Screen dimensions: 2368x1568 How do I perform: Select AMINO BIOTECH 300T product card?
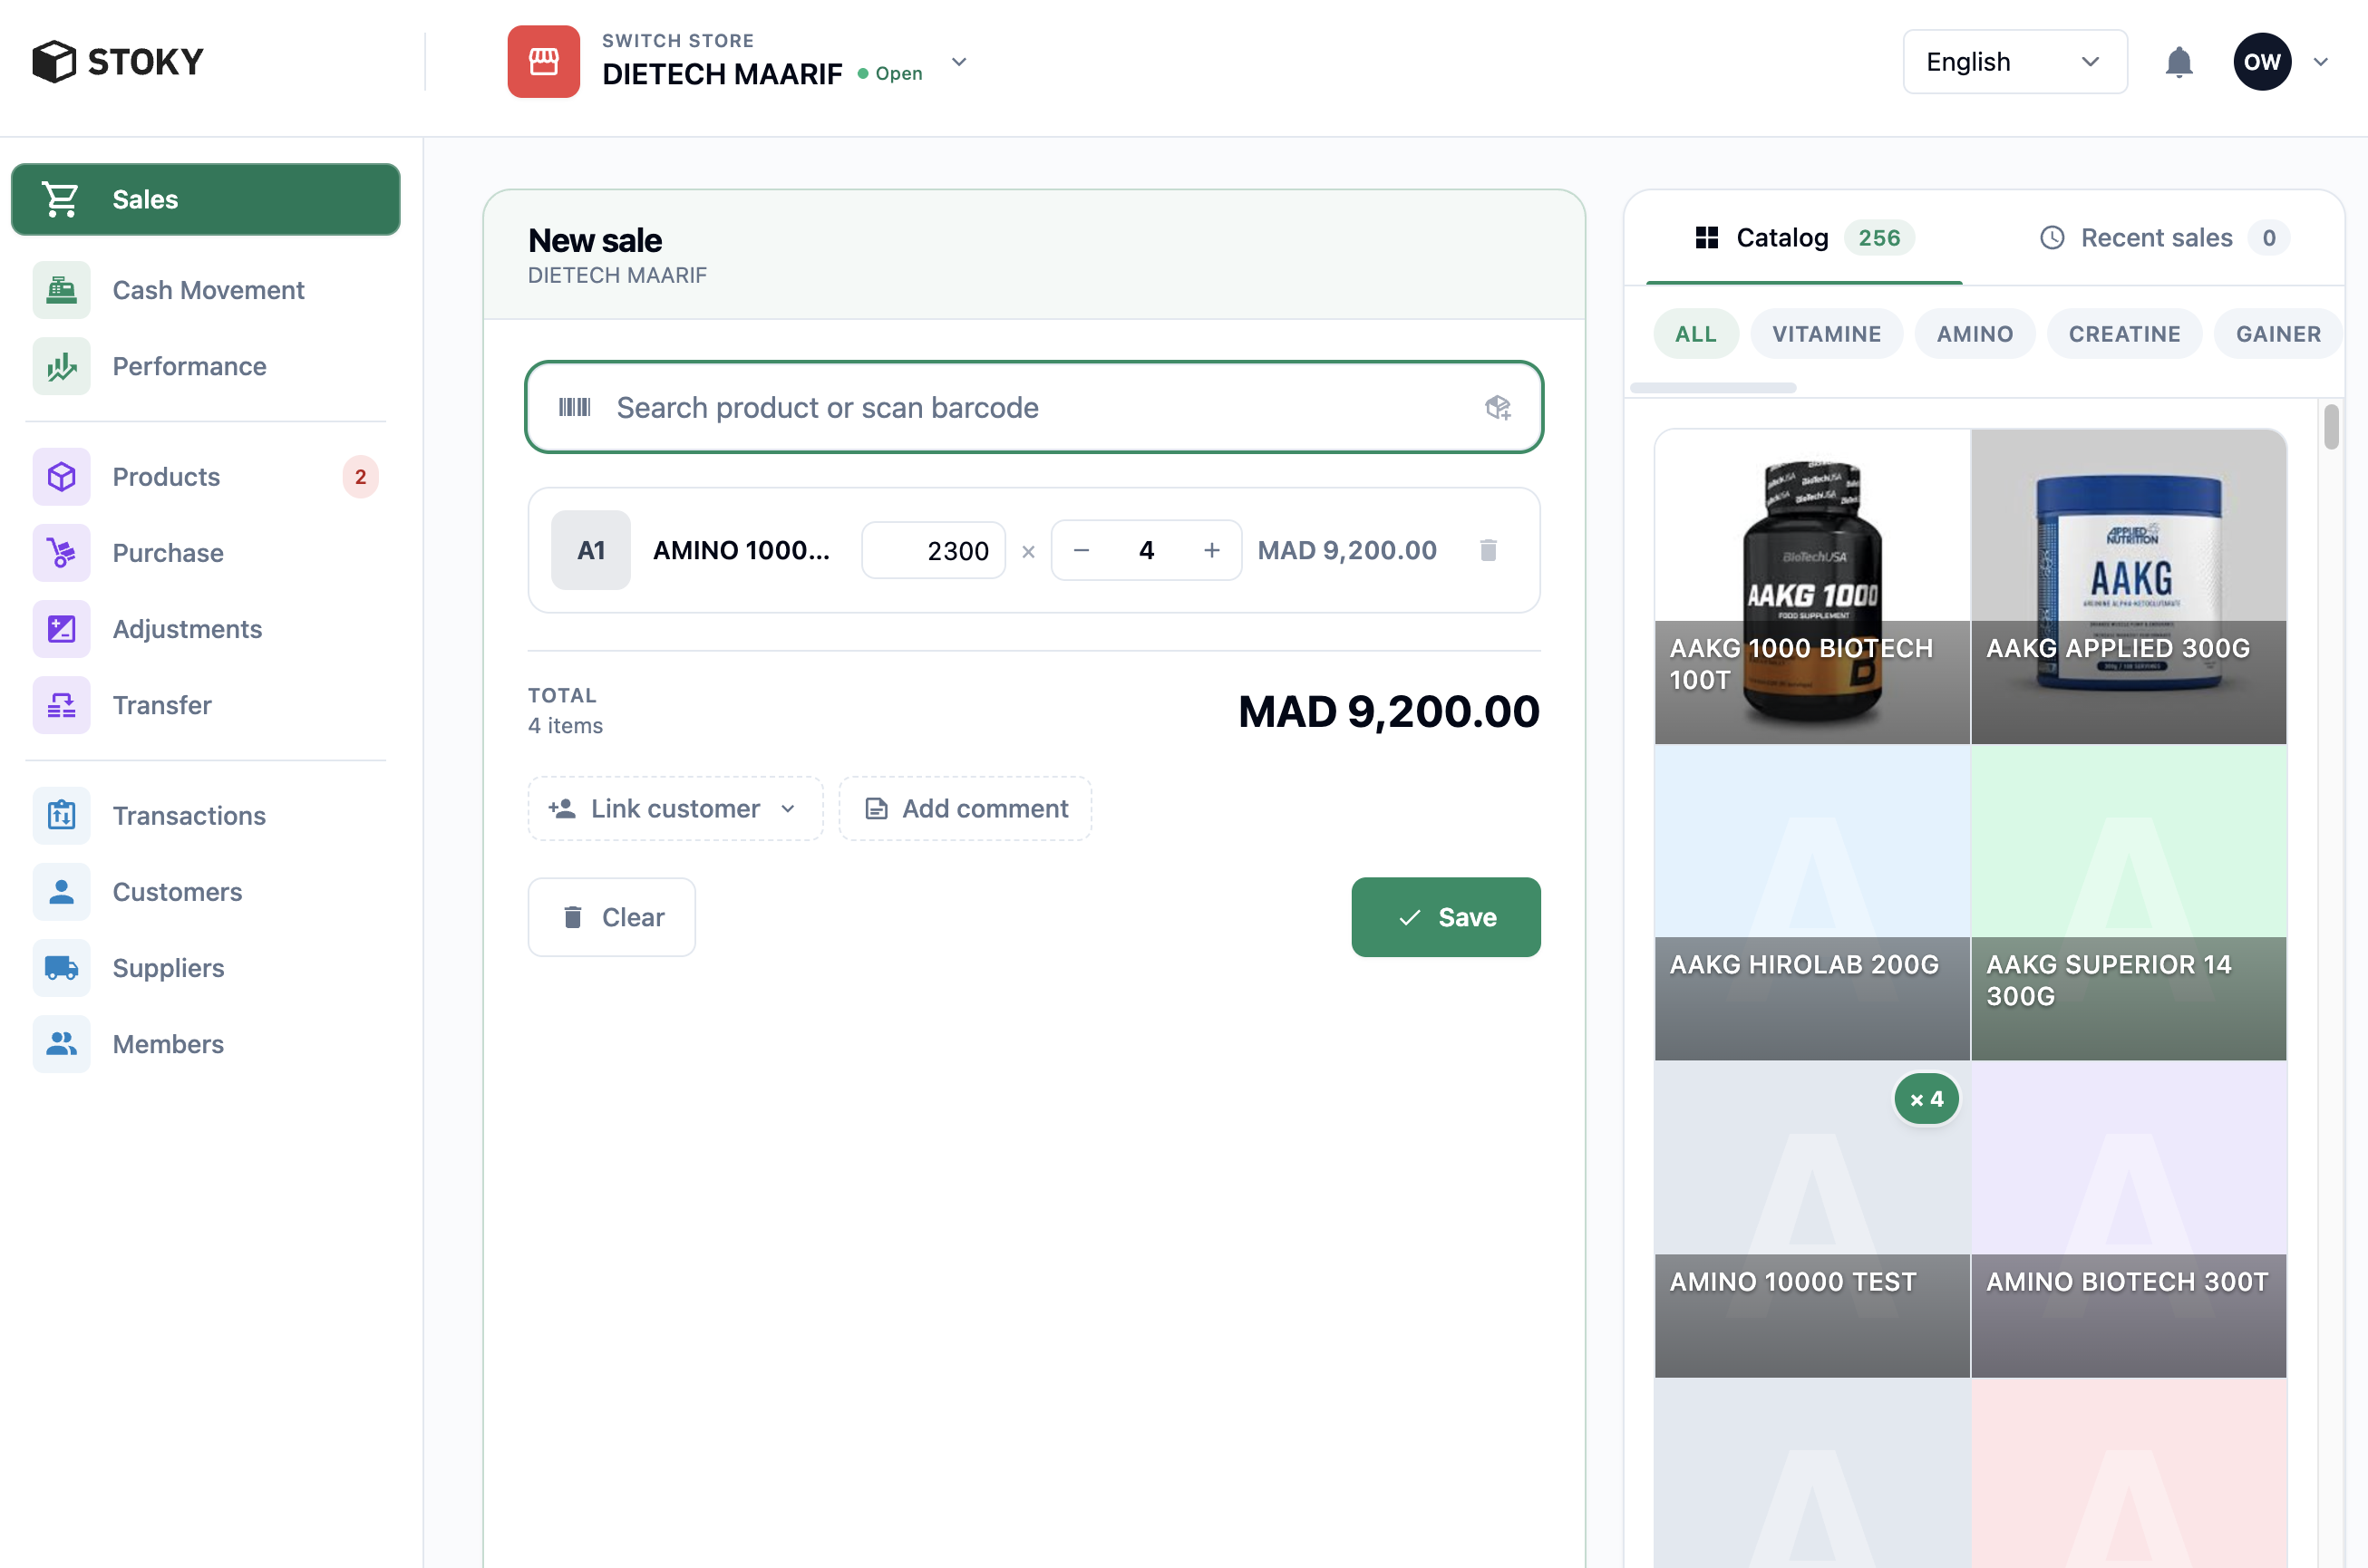[x=2129, y=1220]
